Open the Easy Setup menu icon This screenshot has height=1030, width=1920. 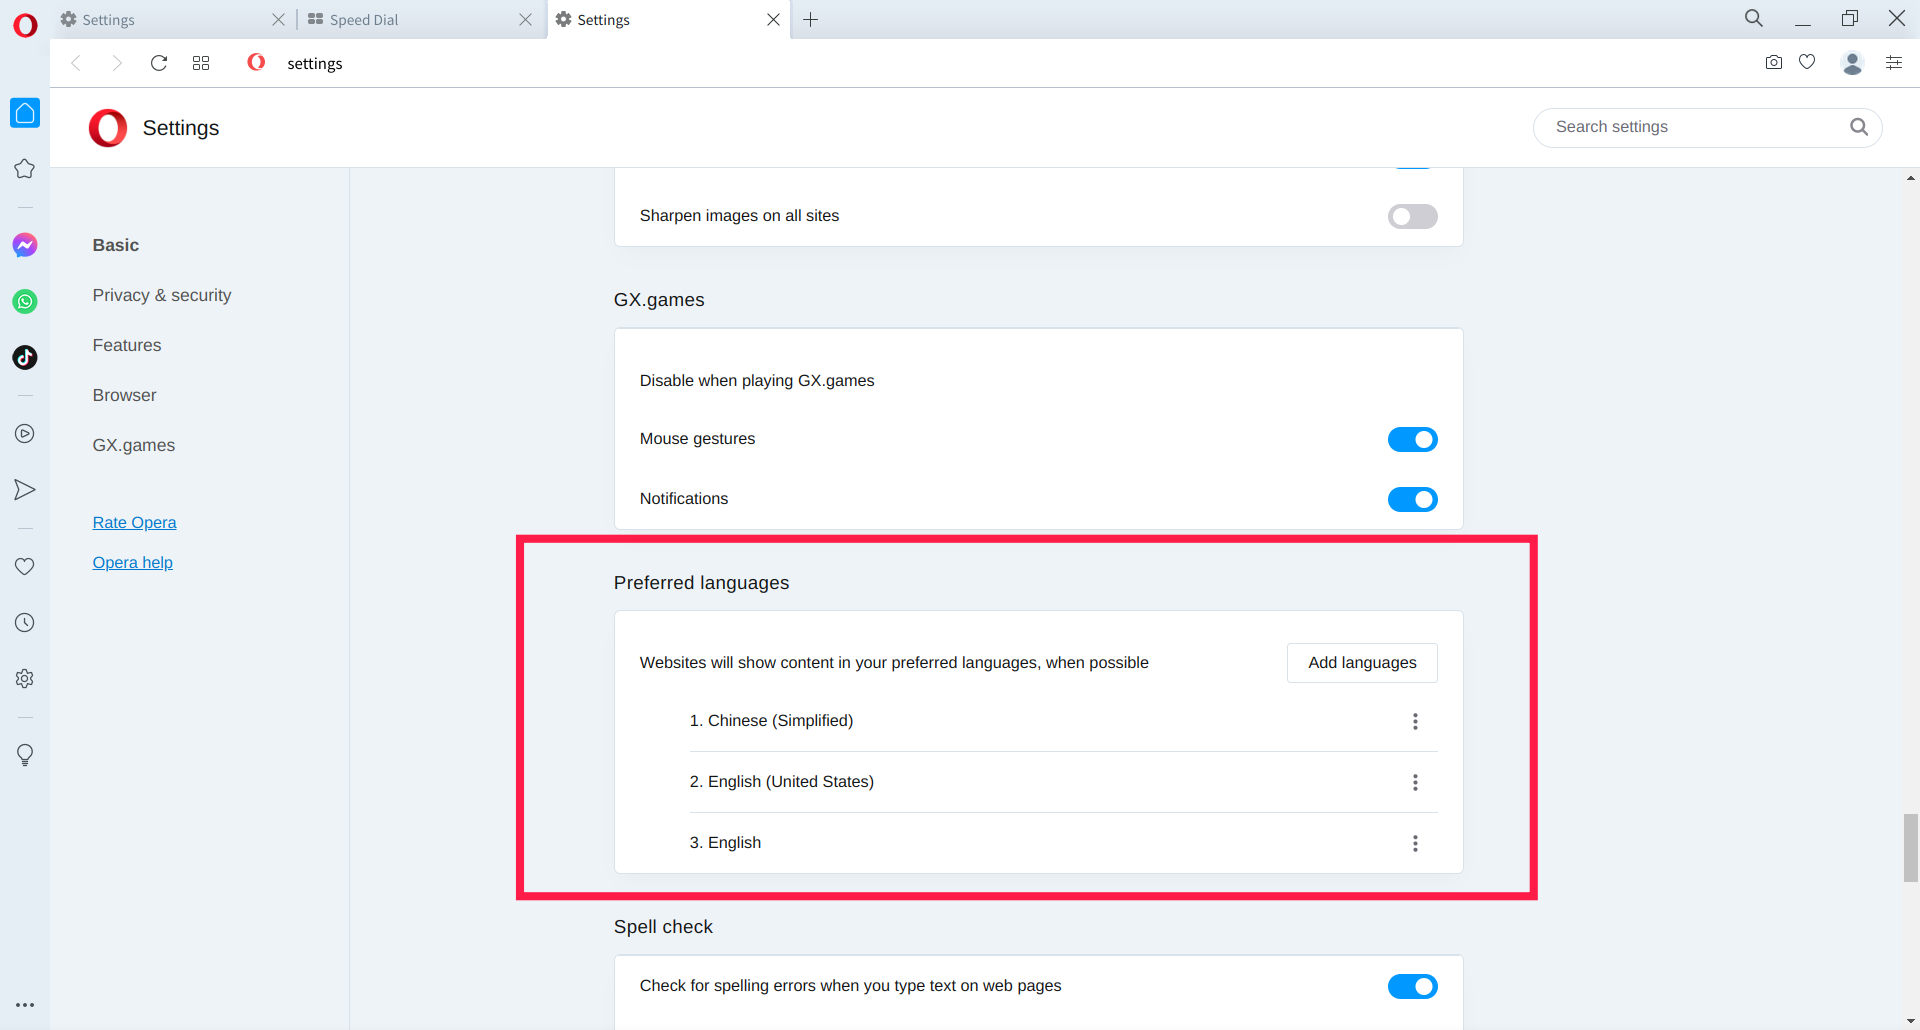1893,62
